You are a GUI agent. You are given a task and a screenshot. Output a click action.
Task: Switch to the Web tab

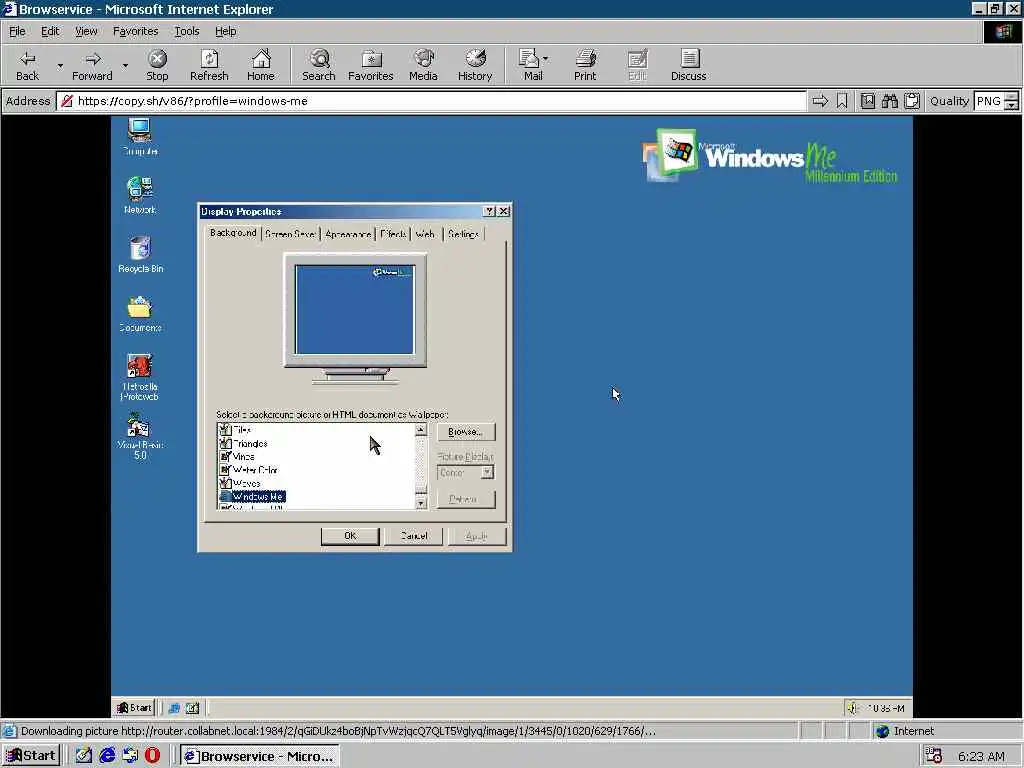coord(426,234)
